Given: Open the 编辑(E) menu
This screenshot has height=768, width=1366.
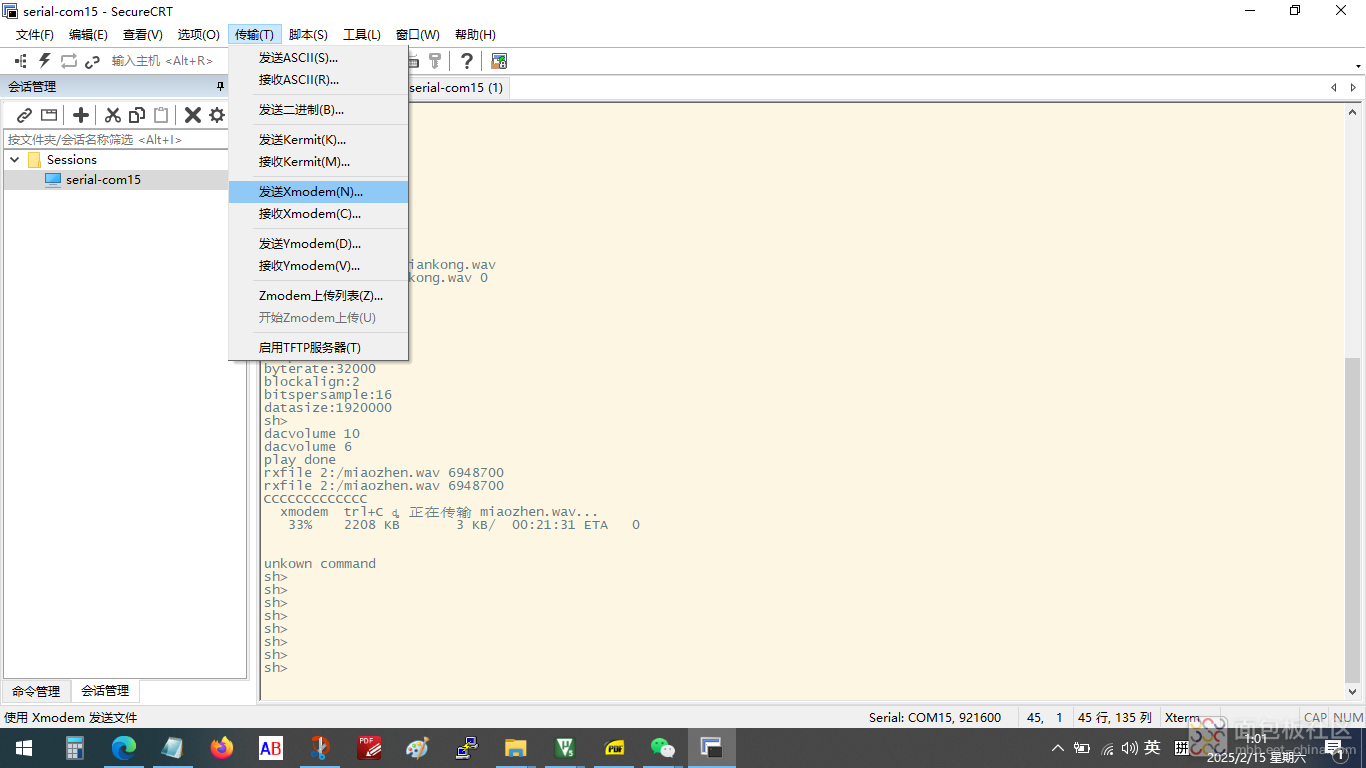Looking at the screenshot, I should (x=88, y=35).
